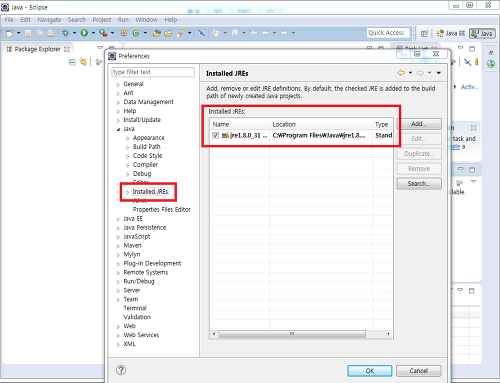Click the Last Edit Location arrow icon

(x=253, y=33)
